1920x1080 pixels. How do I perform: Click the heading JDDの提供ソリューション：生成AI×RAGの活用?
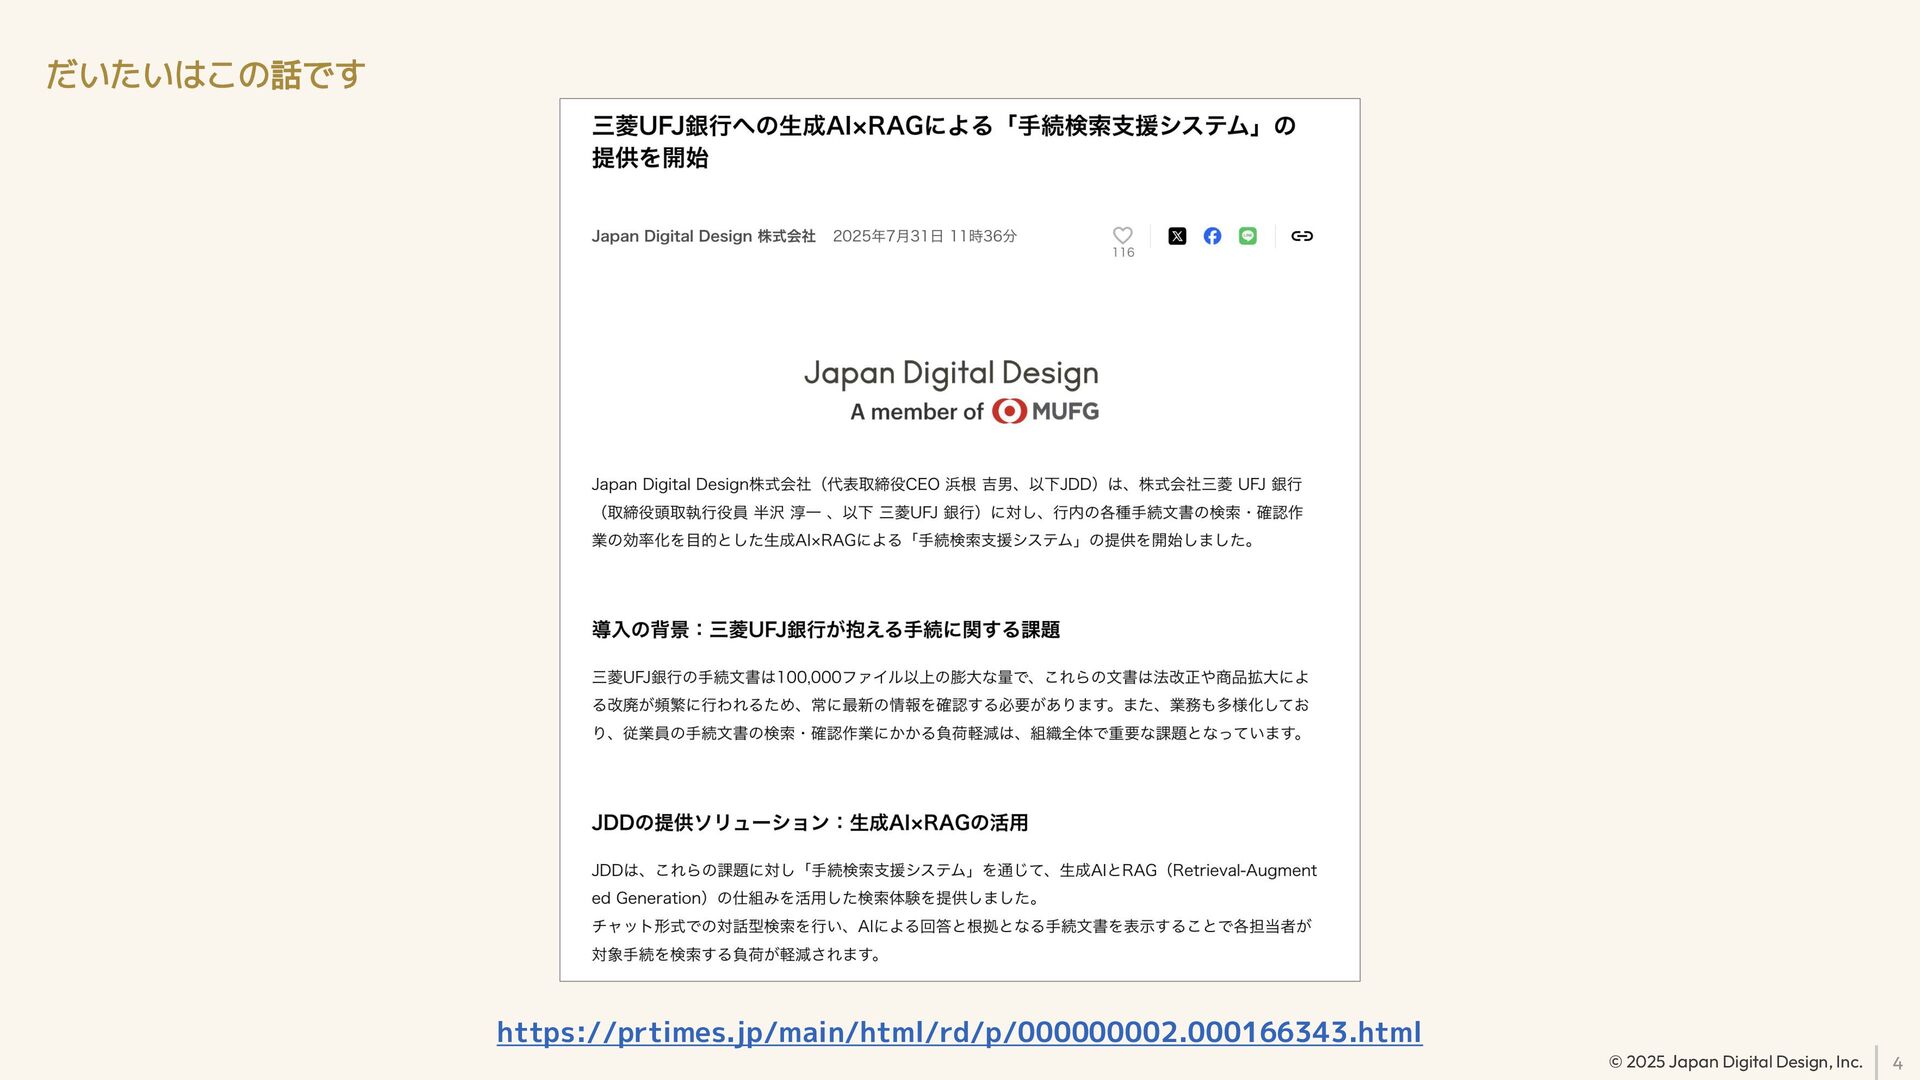809,823
